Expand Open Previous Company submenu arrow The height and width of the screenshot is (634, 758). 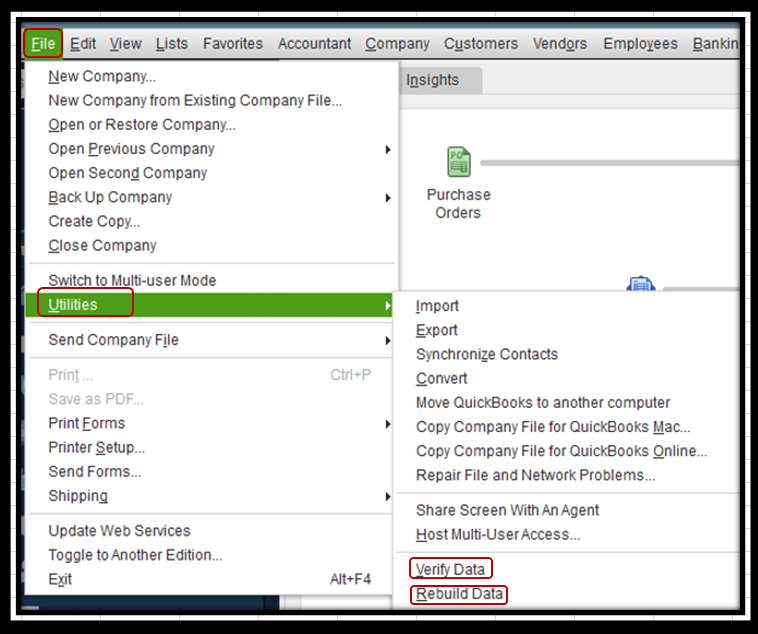point(388,149)
